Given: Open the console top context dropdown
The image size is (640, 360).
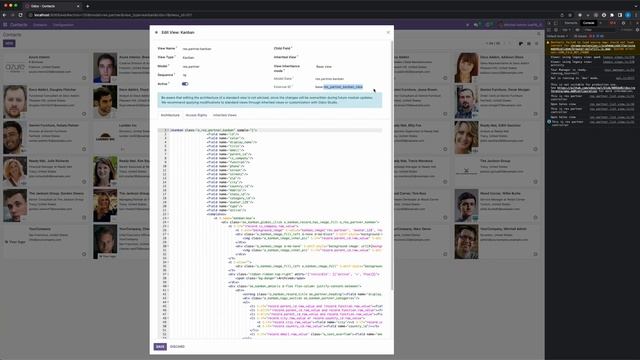Looking at the screenshot, I should coord(567,30).
